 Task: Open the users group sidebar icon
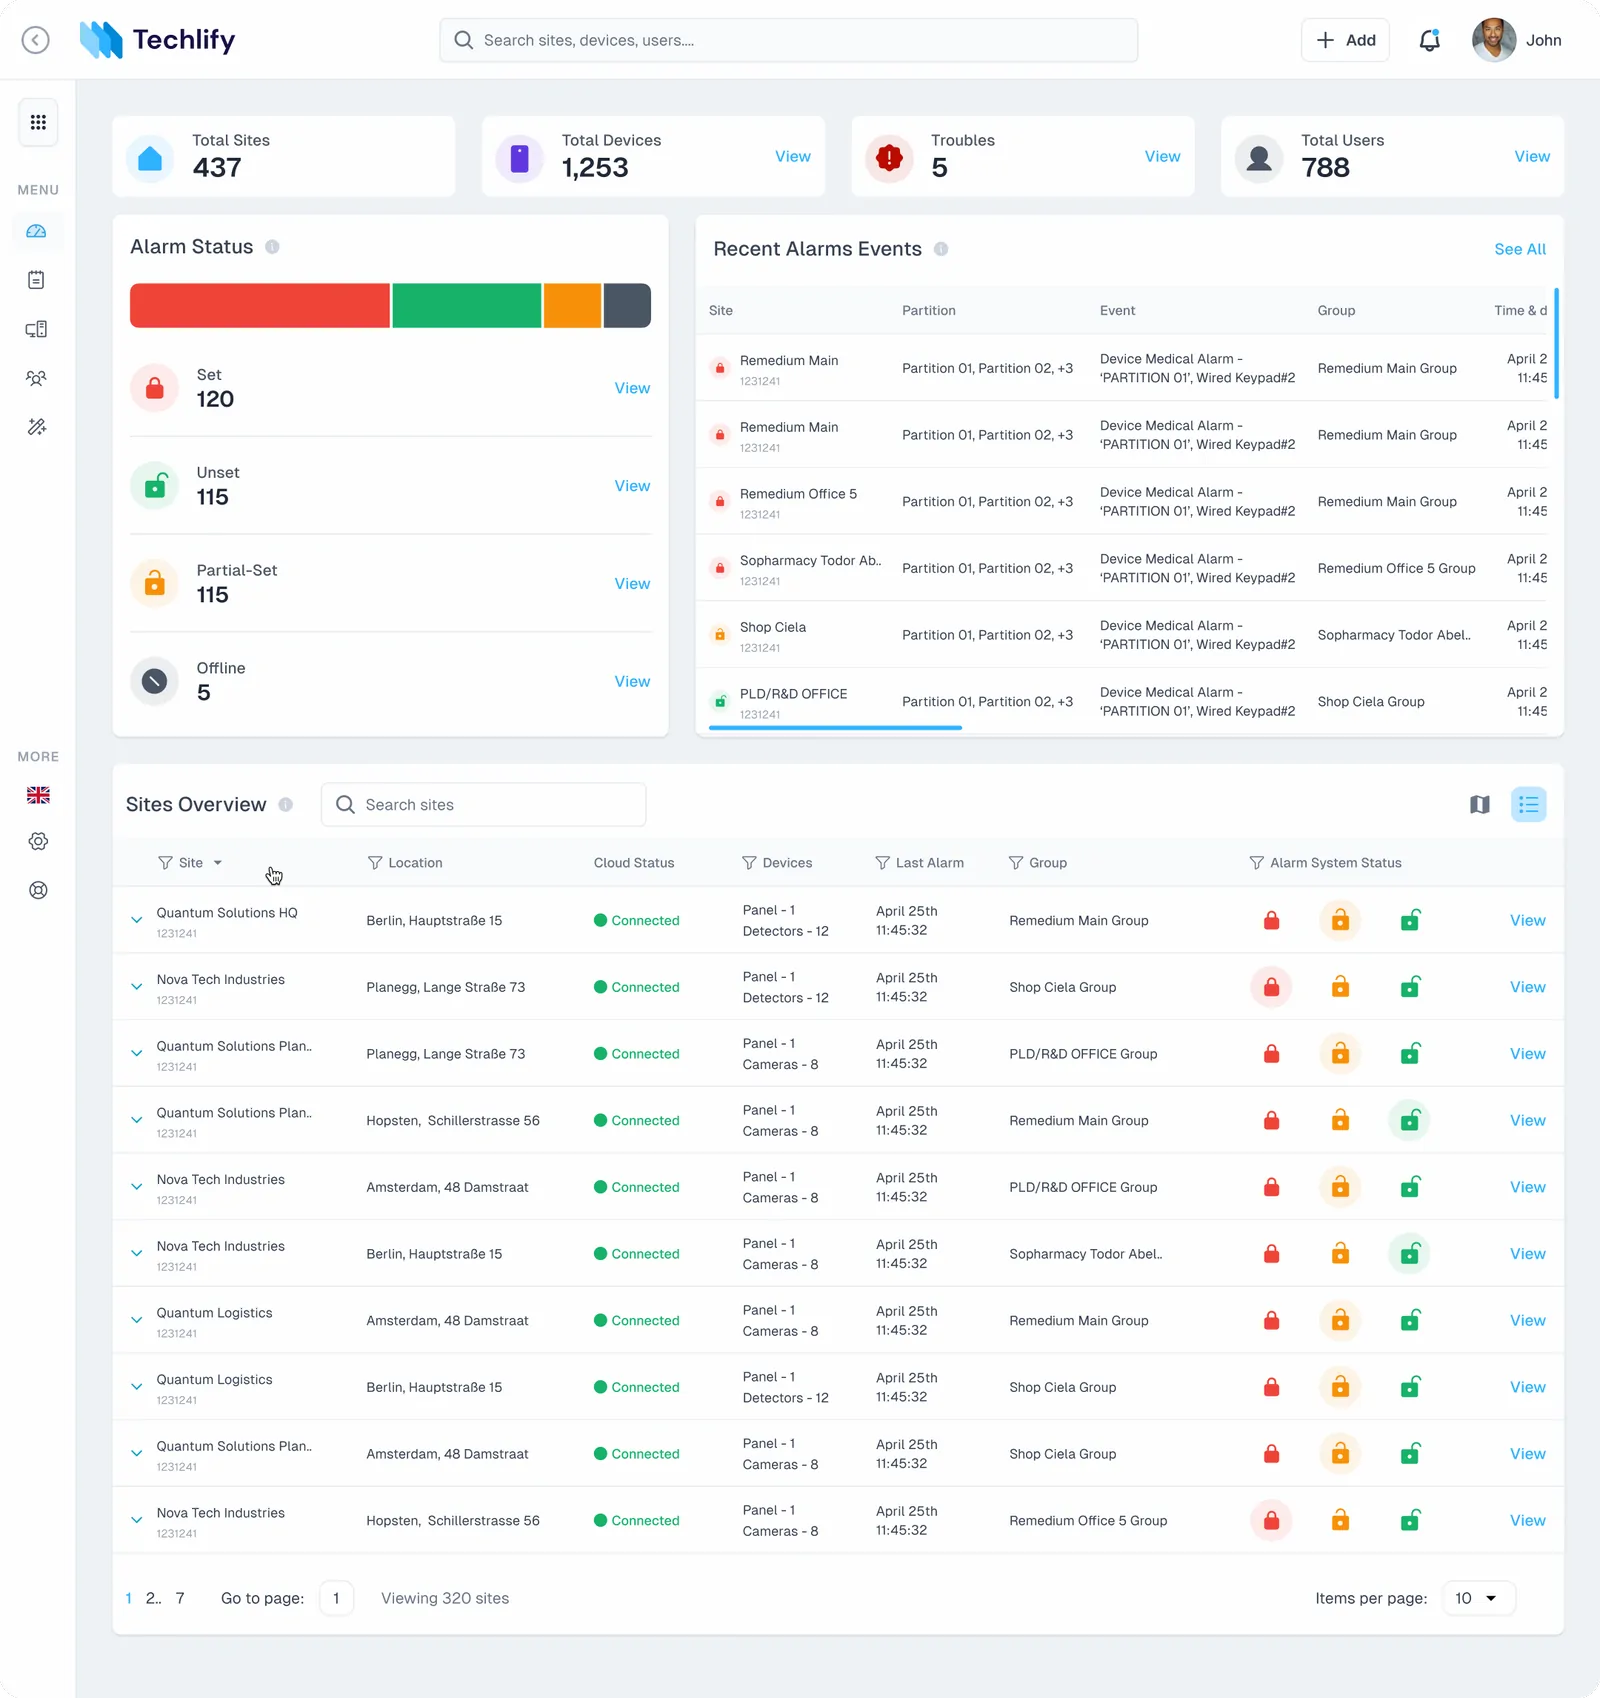tap(36, 378)
